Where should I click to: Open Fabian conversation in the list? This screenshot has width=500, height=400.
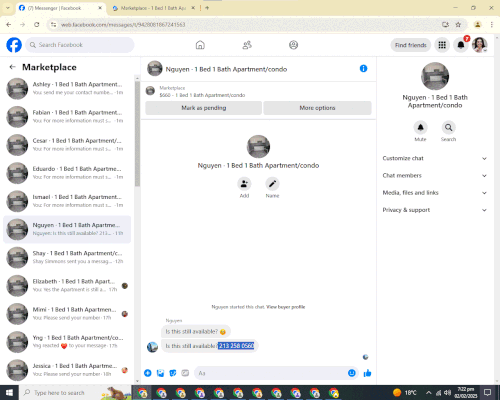(x=67, y=117)
